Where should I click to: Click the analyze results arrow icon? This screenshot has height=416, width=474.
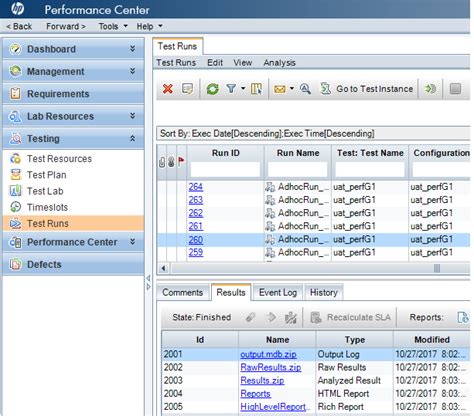[271, 317]
